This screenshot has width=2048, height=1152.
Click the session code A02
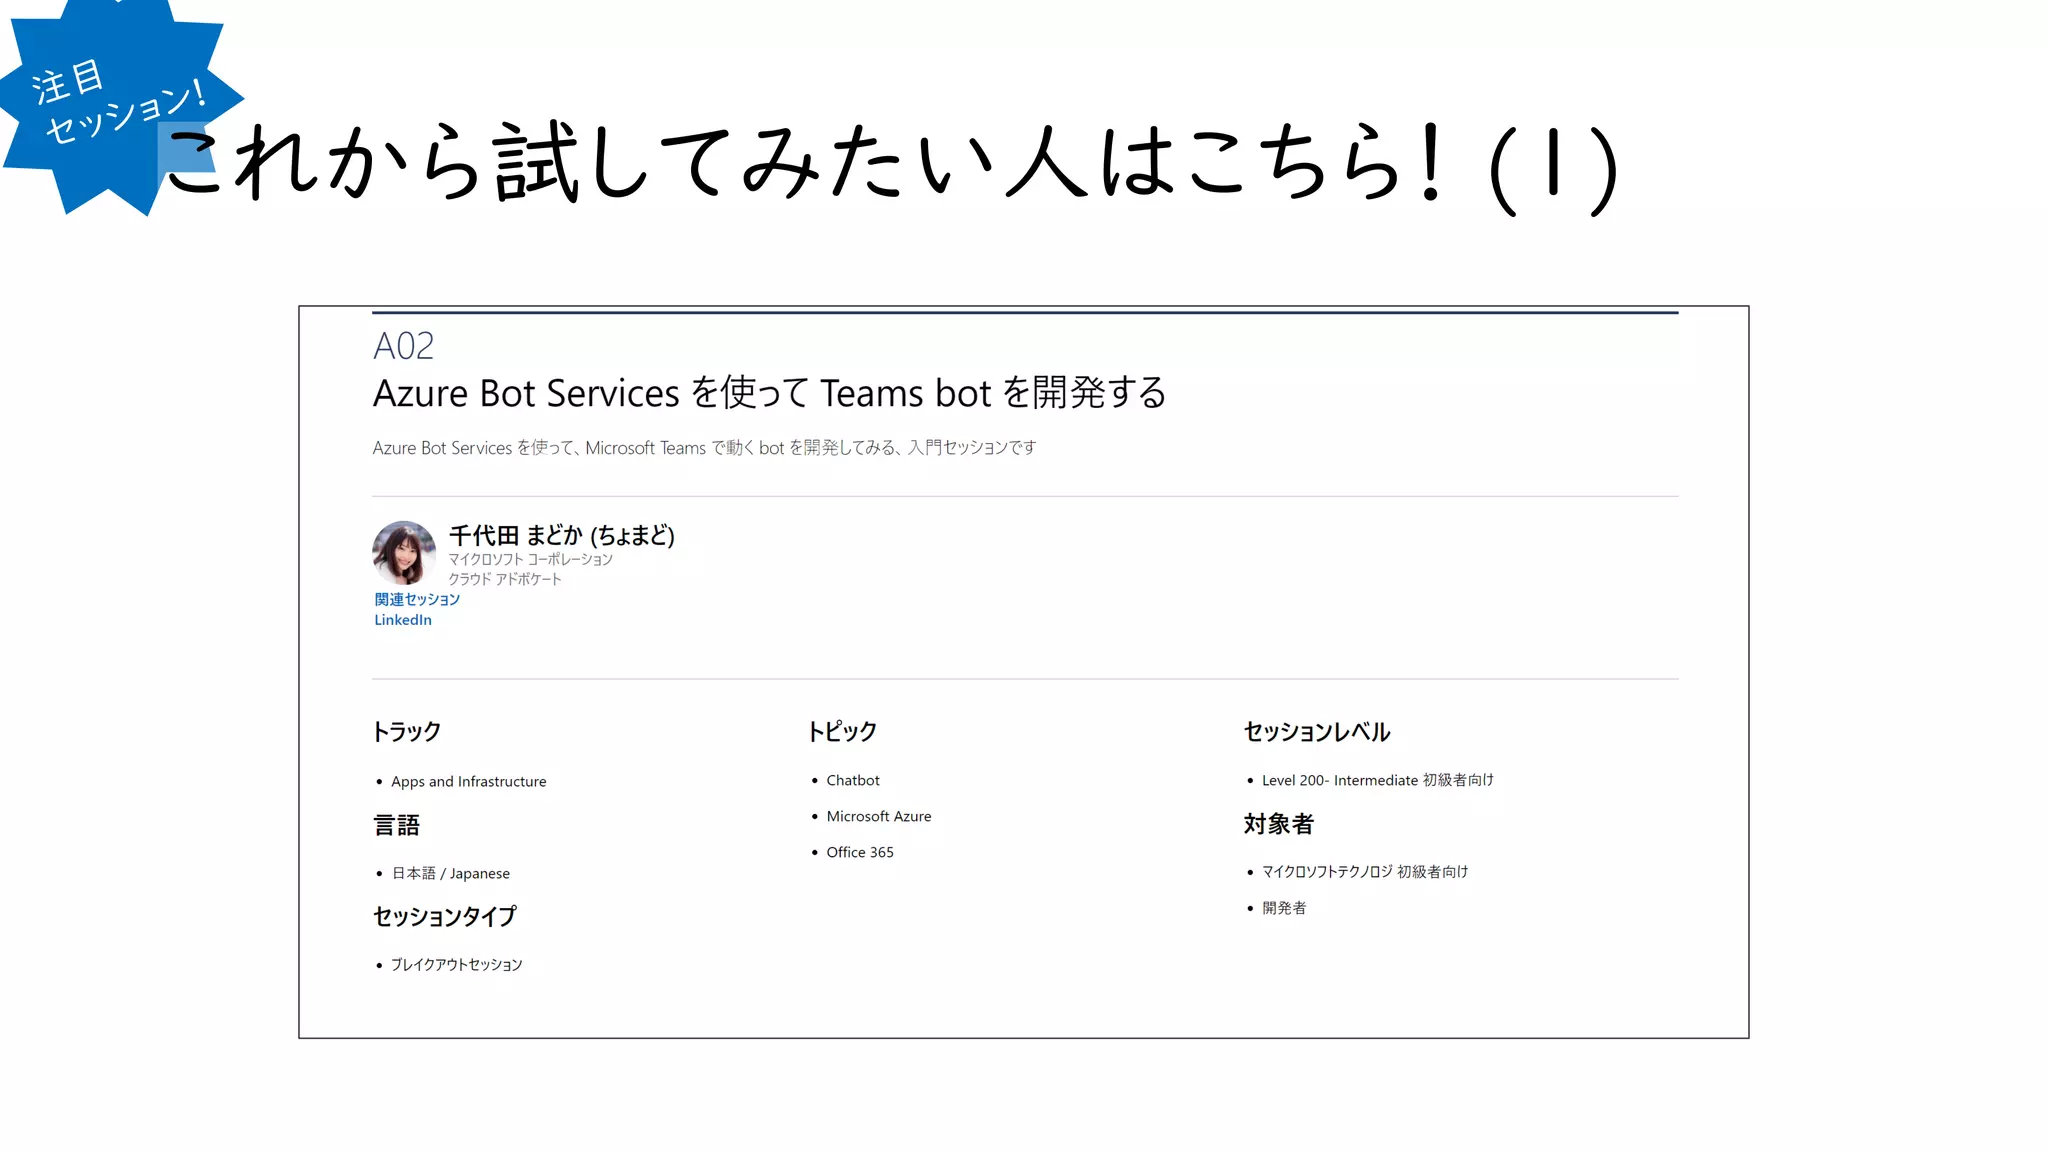[404, 346]
